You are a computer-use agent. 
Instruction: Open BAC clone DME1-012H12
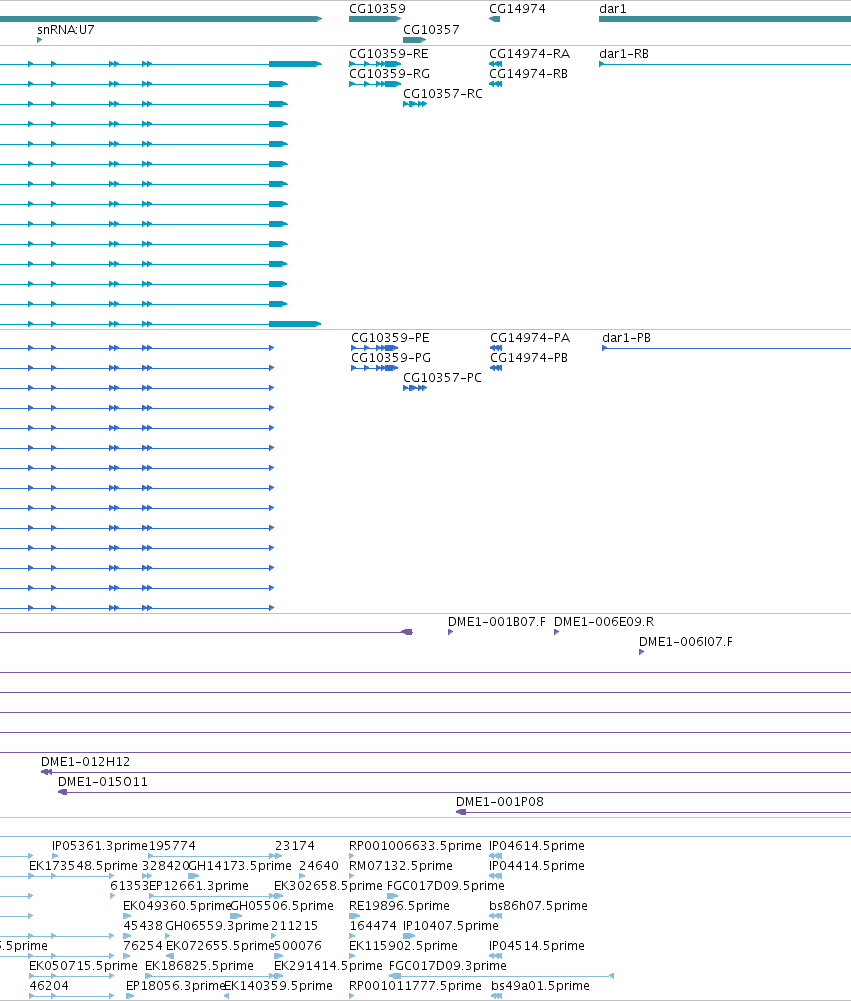coord(86,762)
